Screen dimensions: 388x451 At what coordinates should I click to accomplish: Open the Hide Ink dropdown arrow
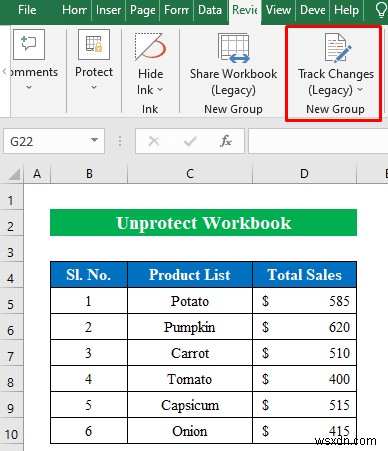pos(160,89)
